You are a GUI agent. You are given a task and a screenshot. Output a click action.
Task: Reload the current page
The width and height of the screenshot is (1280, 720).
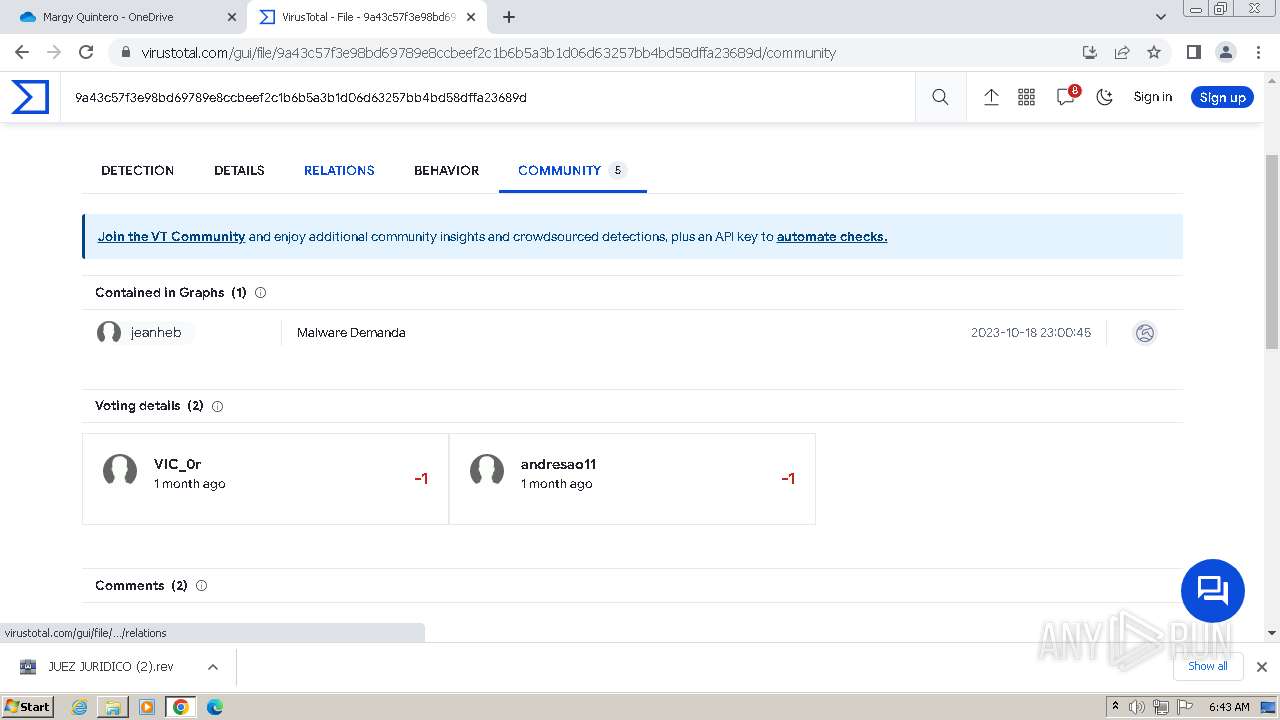pyautogui.click(x=86, y=52)
